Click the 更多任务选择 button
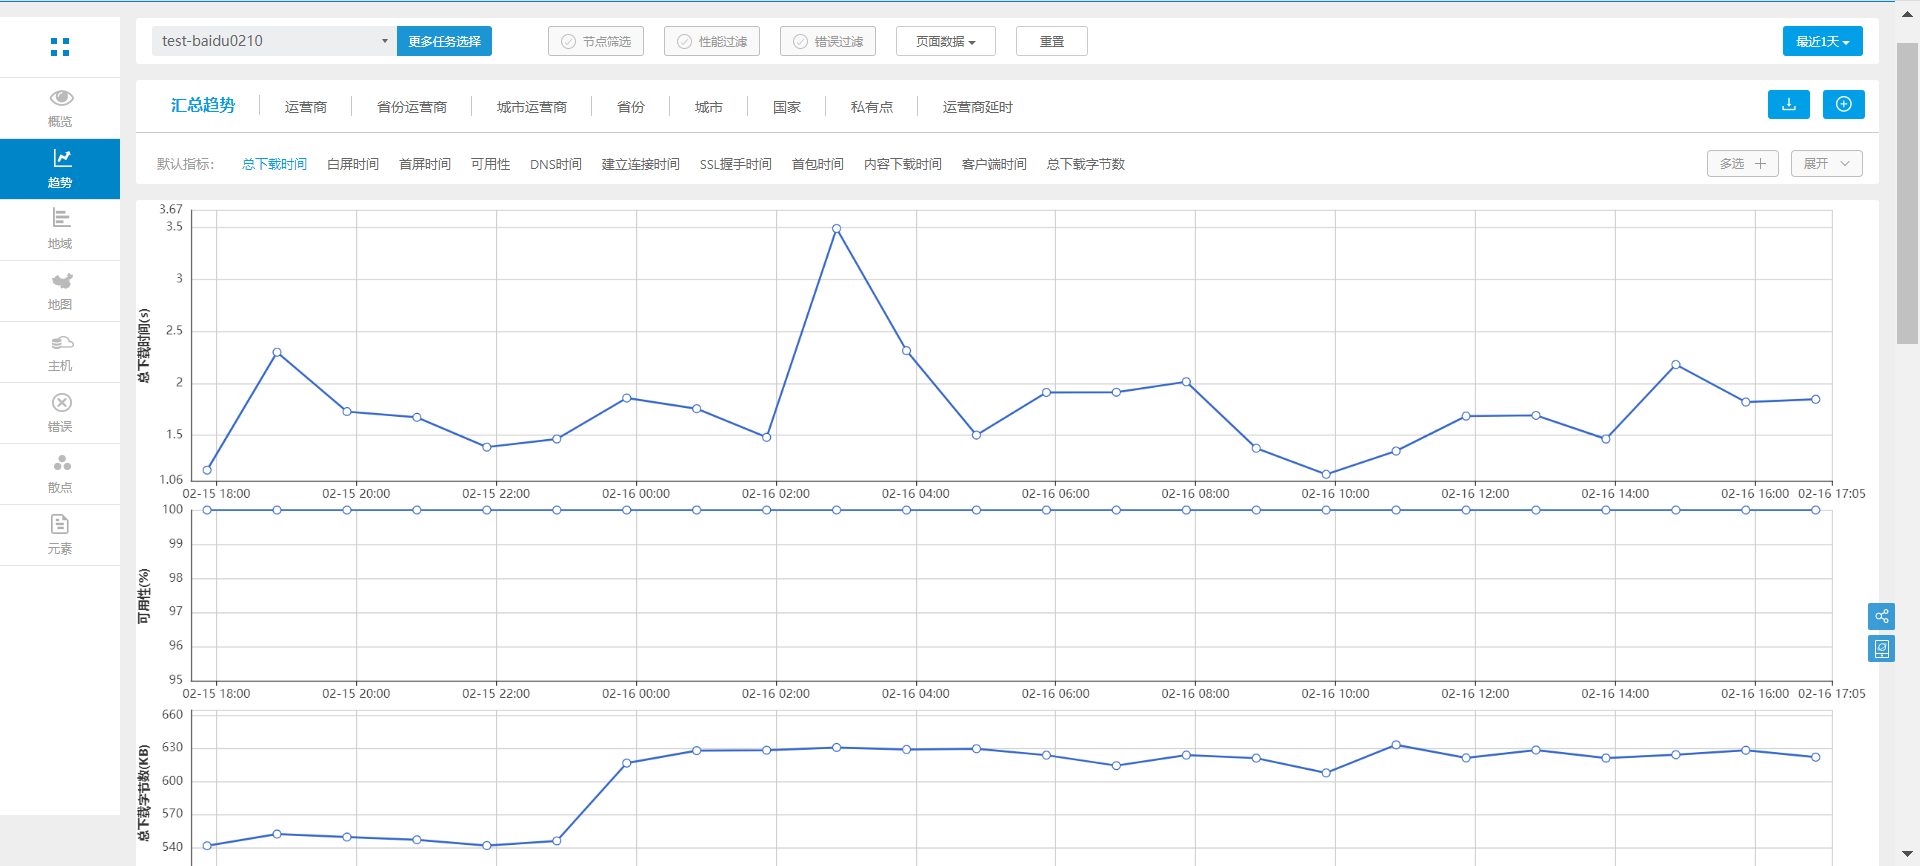Image resolution: width=1920 pixels, height=866 pixels. point(444,42)
